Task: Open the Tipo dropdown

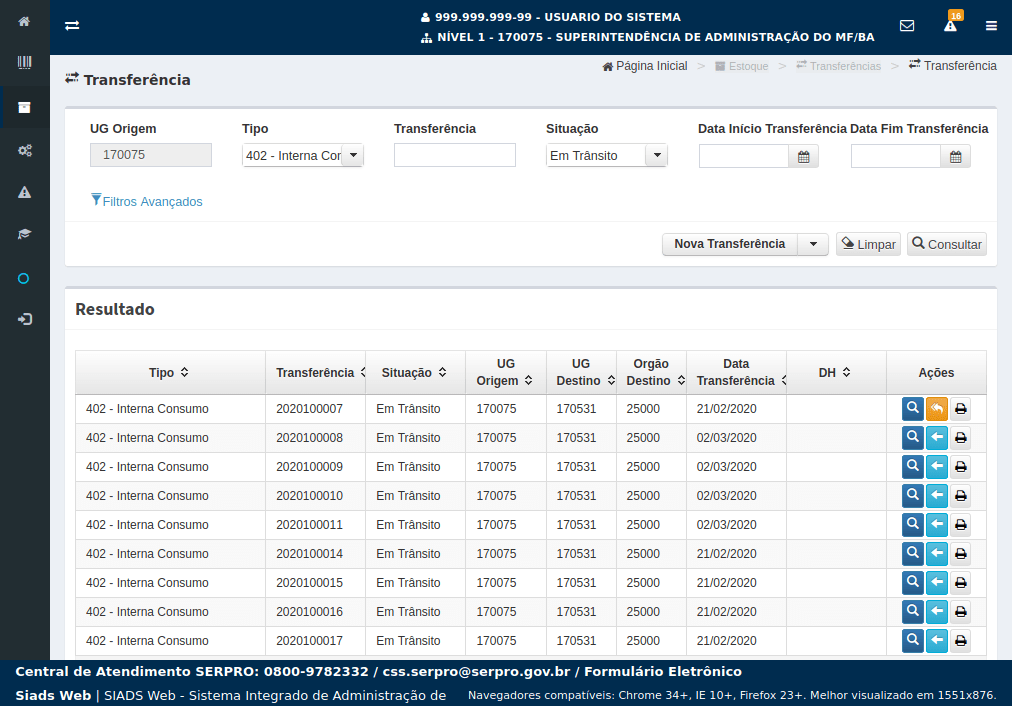Action: [303, 156]
